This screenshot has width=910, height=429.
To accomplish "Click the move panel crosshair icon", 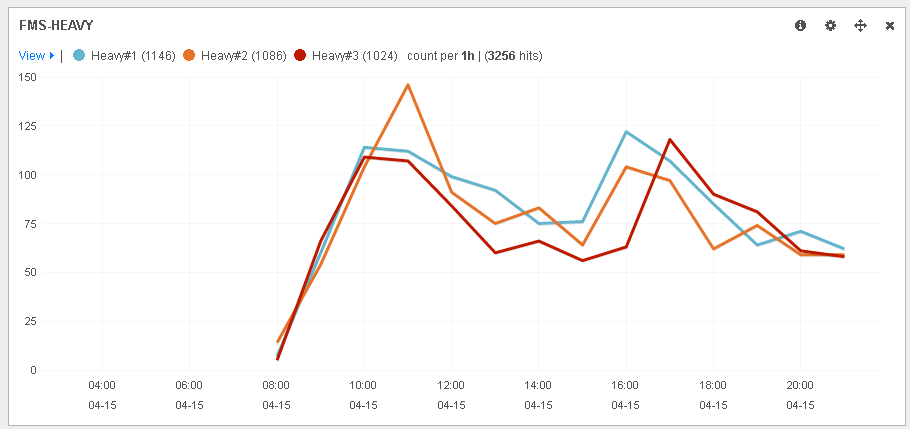I will coord(860,25).
